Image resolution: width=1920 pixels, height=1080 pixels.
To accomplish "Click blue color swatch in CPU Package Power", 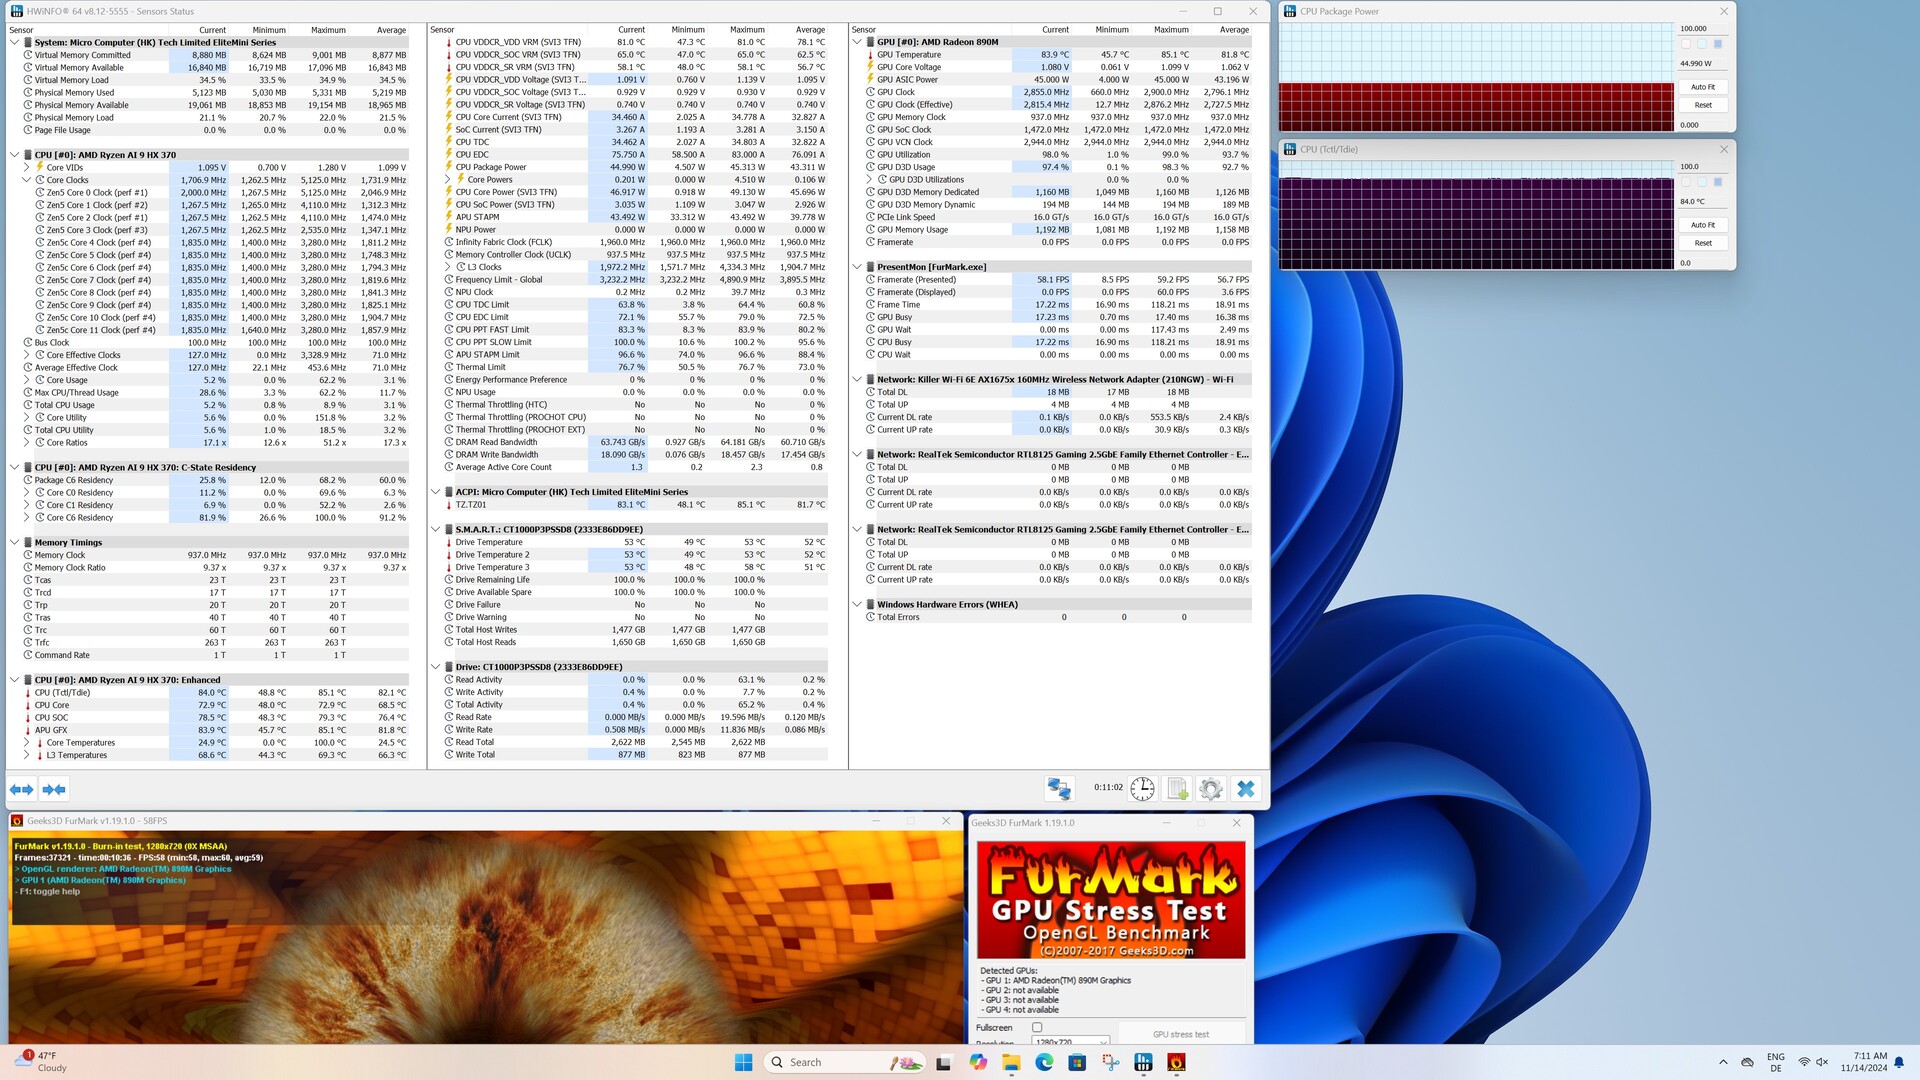I will tap(1718, 44).
